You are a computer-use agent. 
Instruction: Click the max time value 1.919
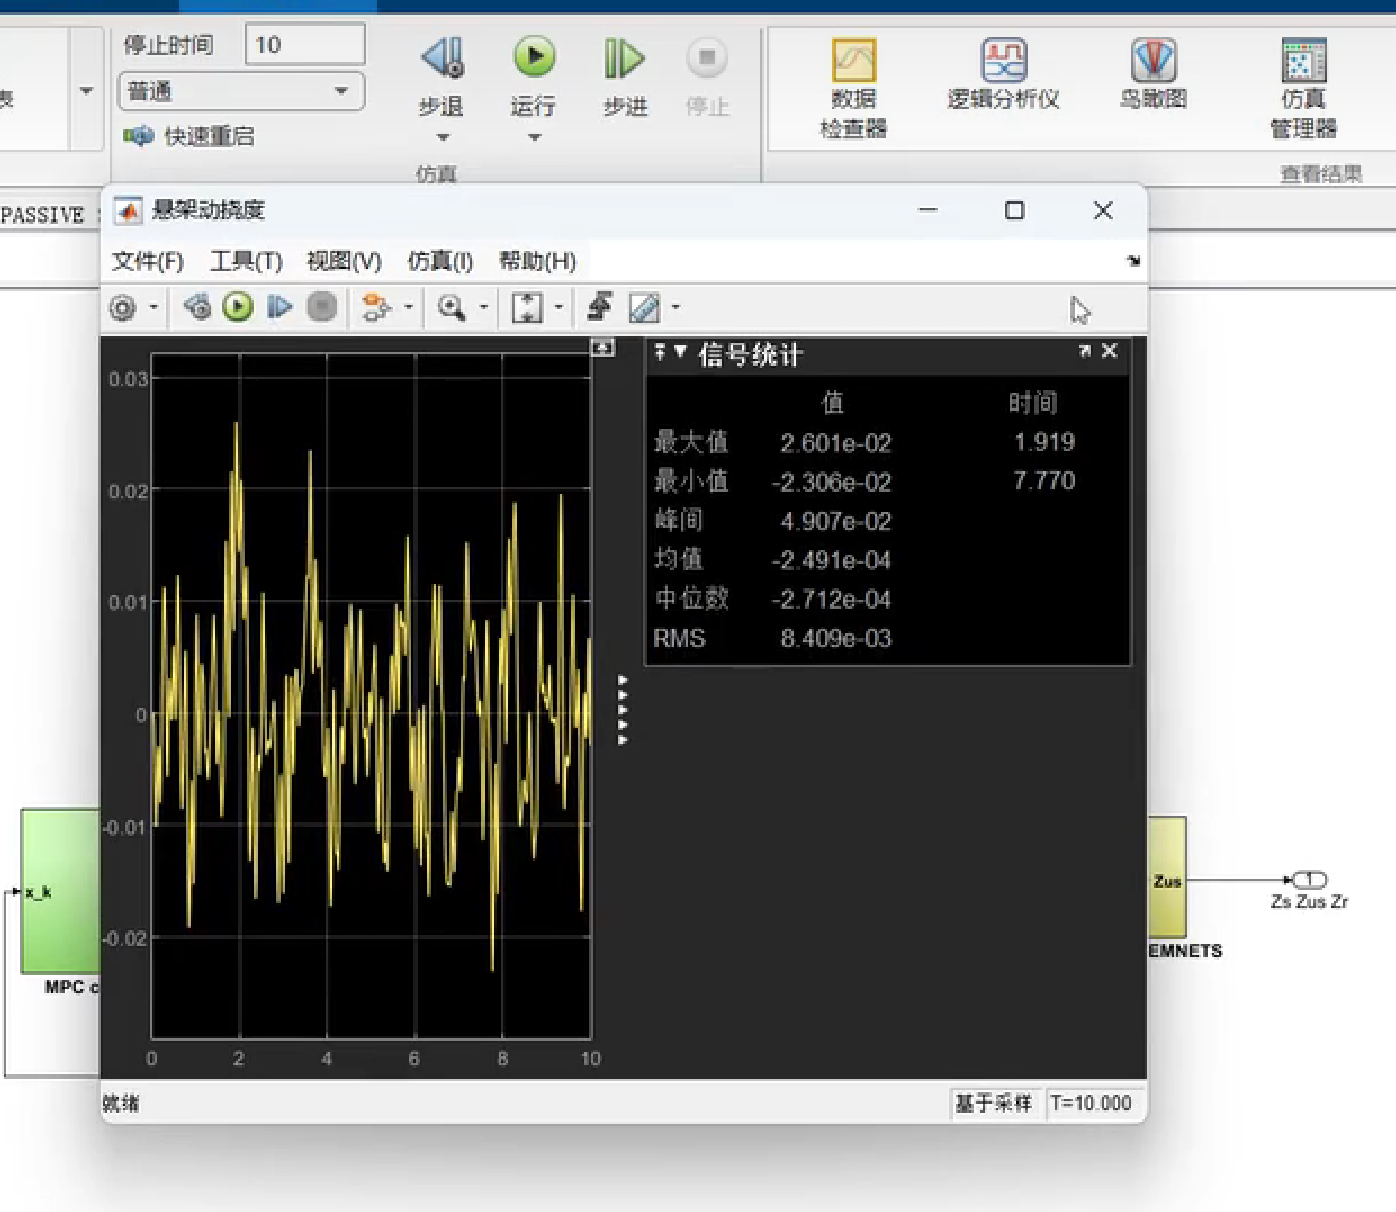pos(1044,442)
